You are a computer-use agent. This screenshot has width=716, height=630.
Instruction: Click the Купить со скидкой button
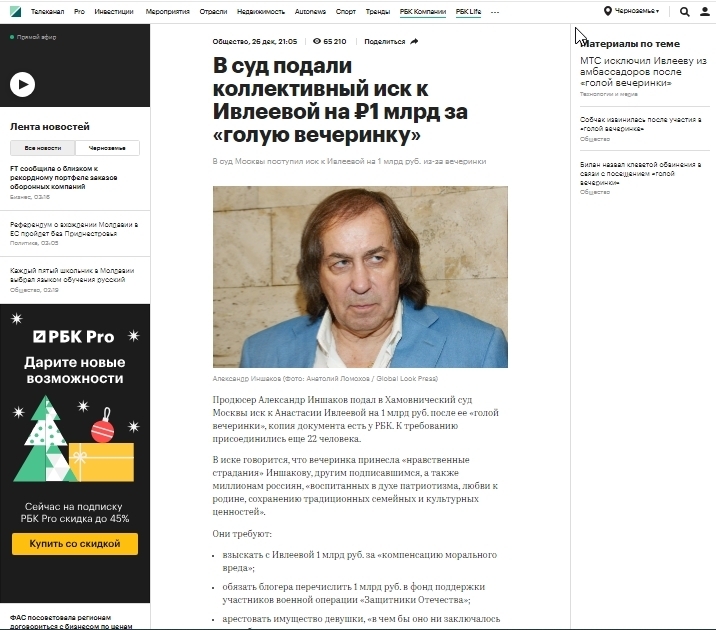[75, 544]
